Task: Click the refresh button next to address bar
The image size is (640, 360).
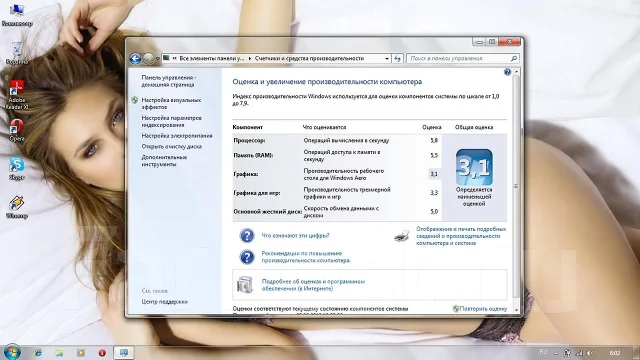Action: tap(398, 59)
